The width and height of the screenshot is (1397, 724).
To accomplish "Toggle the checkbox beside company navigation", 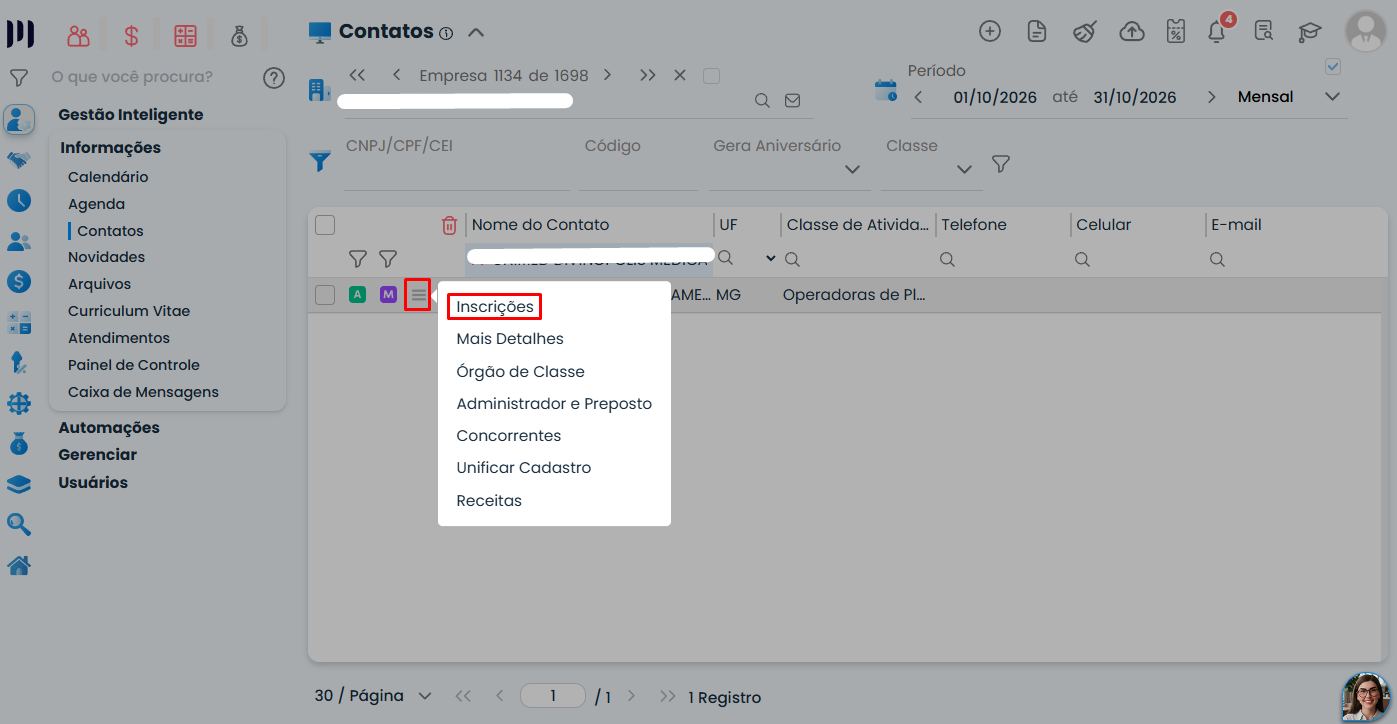I will [711, 76].
